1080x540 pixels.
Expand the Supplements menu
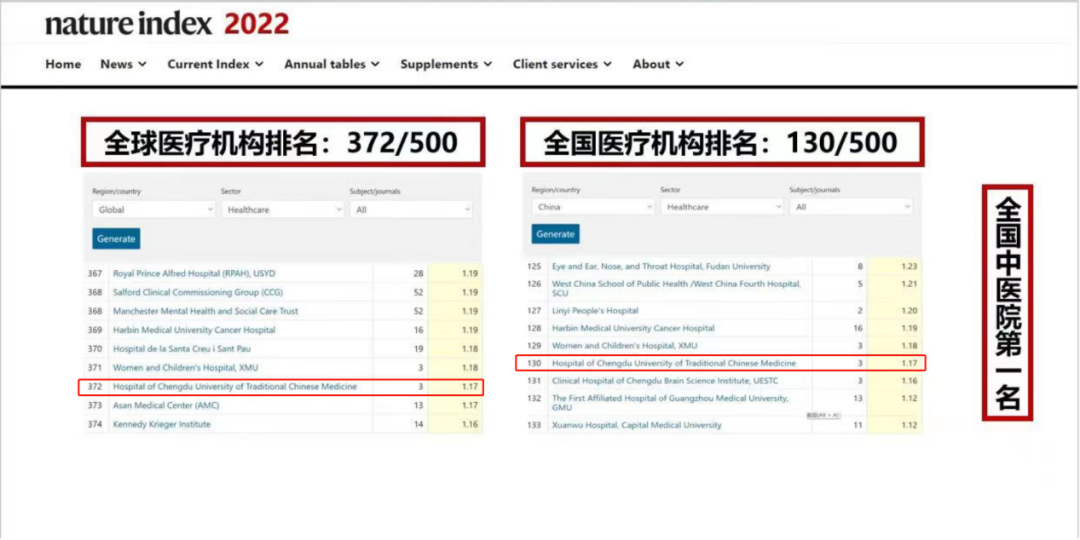[x=446, y=64]
